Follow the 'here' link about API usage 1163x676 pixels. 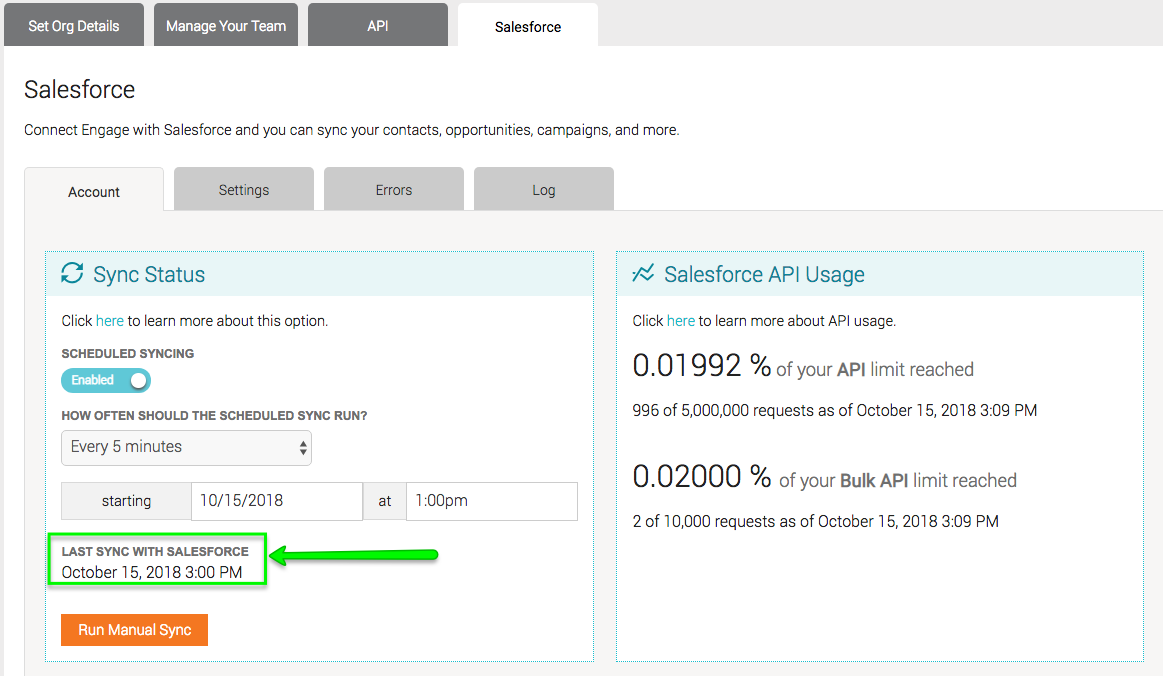681,321
